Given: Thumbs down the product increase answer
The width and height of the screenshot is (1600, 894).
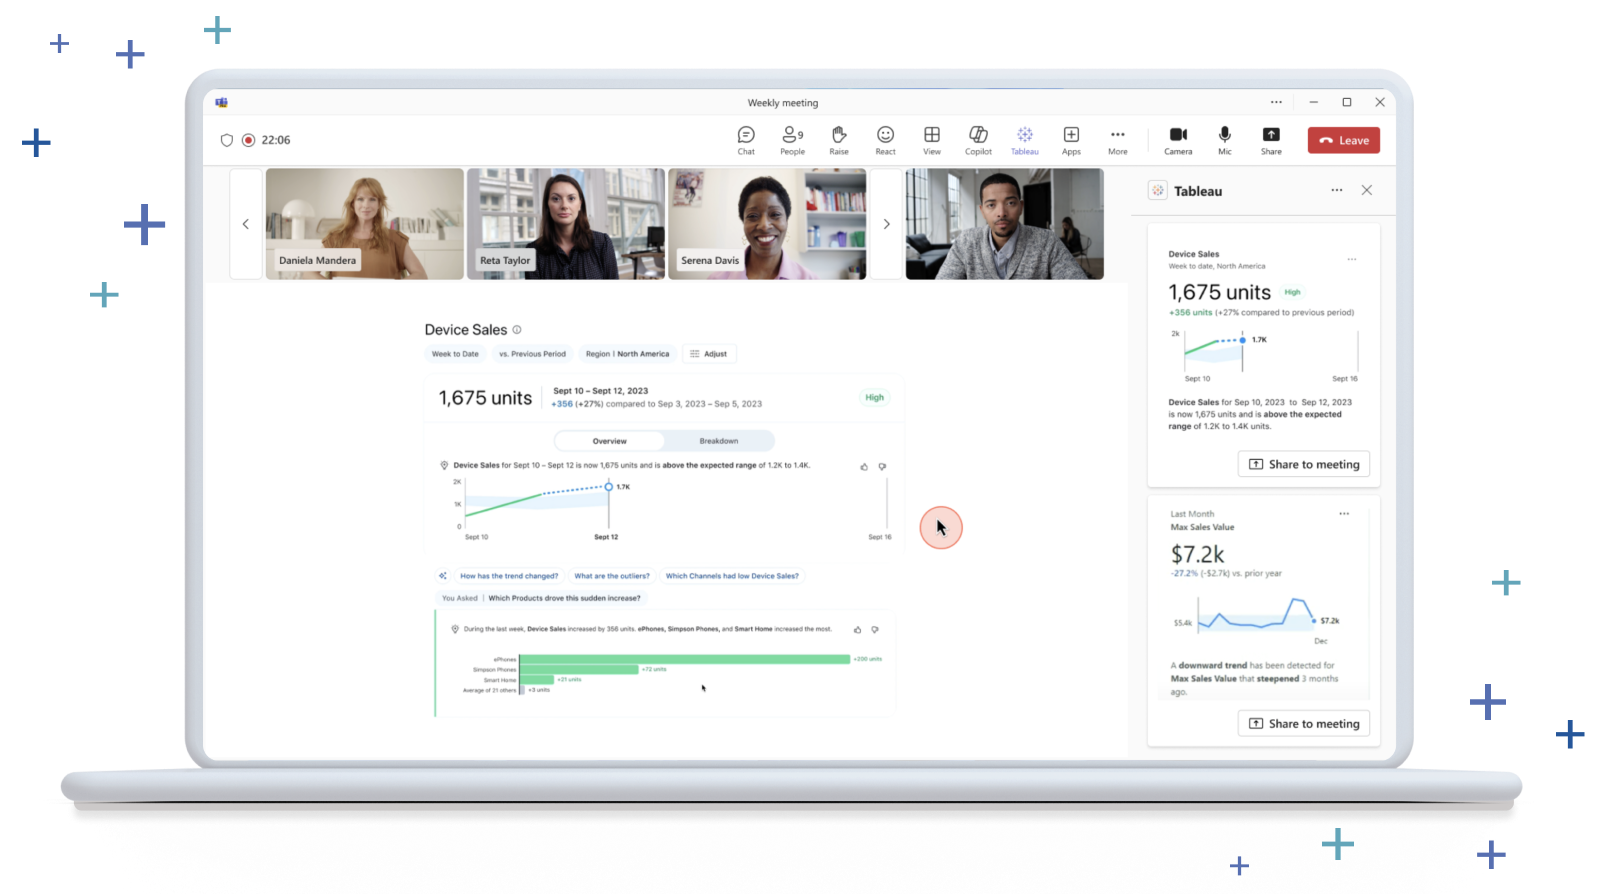Looking at the screenshot, I should (875, 630).
